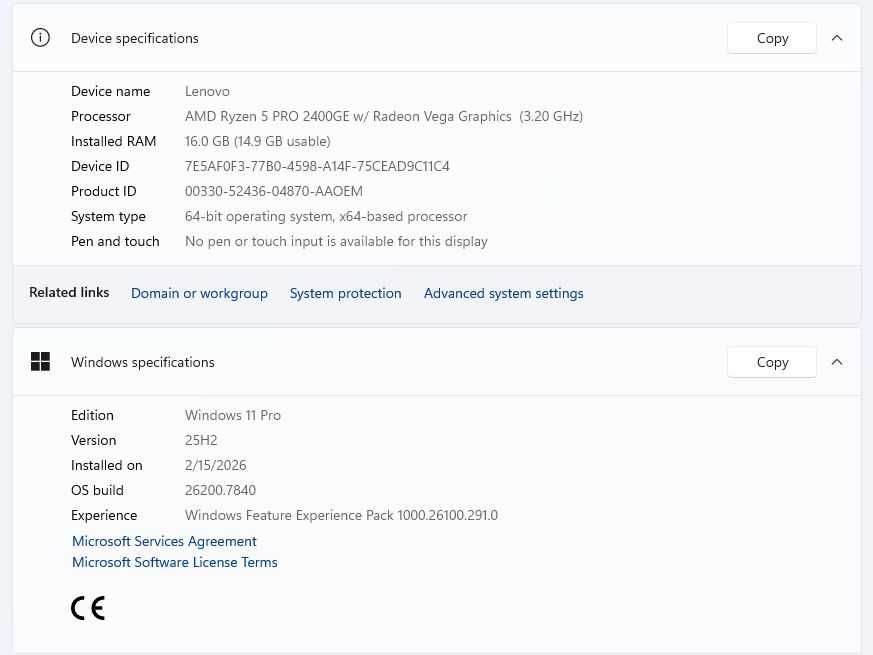873x655 pixels.
Task: Select the version value 25H2
Action: 201,440
